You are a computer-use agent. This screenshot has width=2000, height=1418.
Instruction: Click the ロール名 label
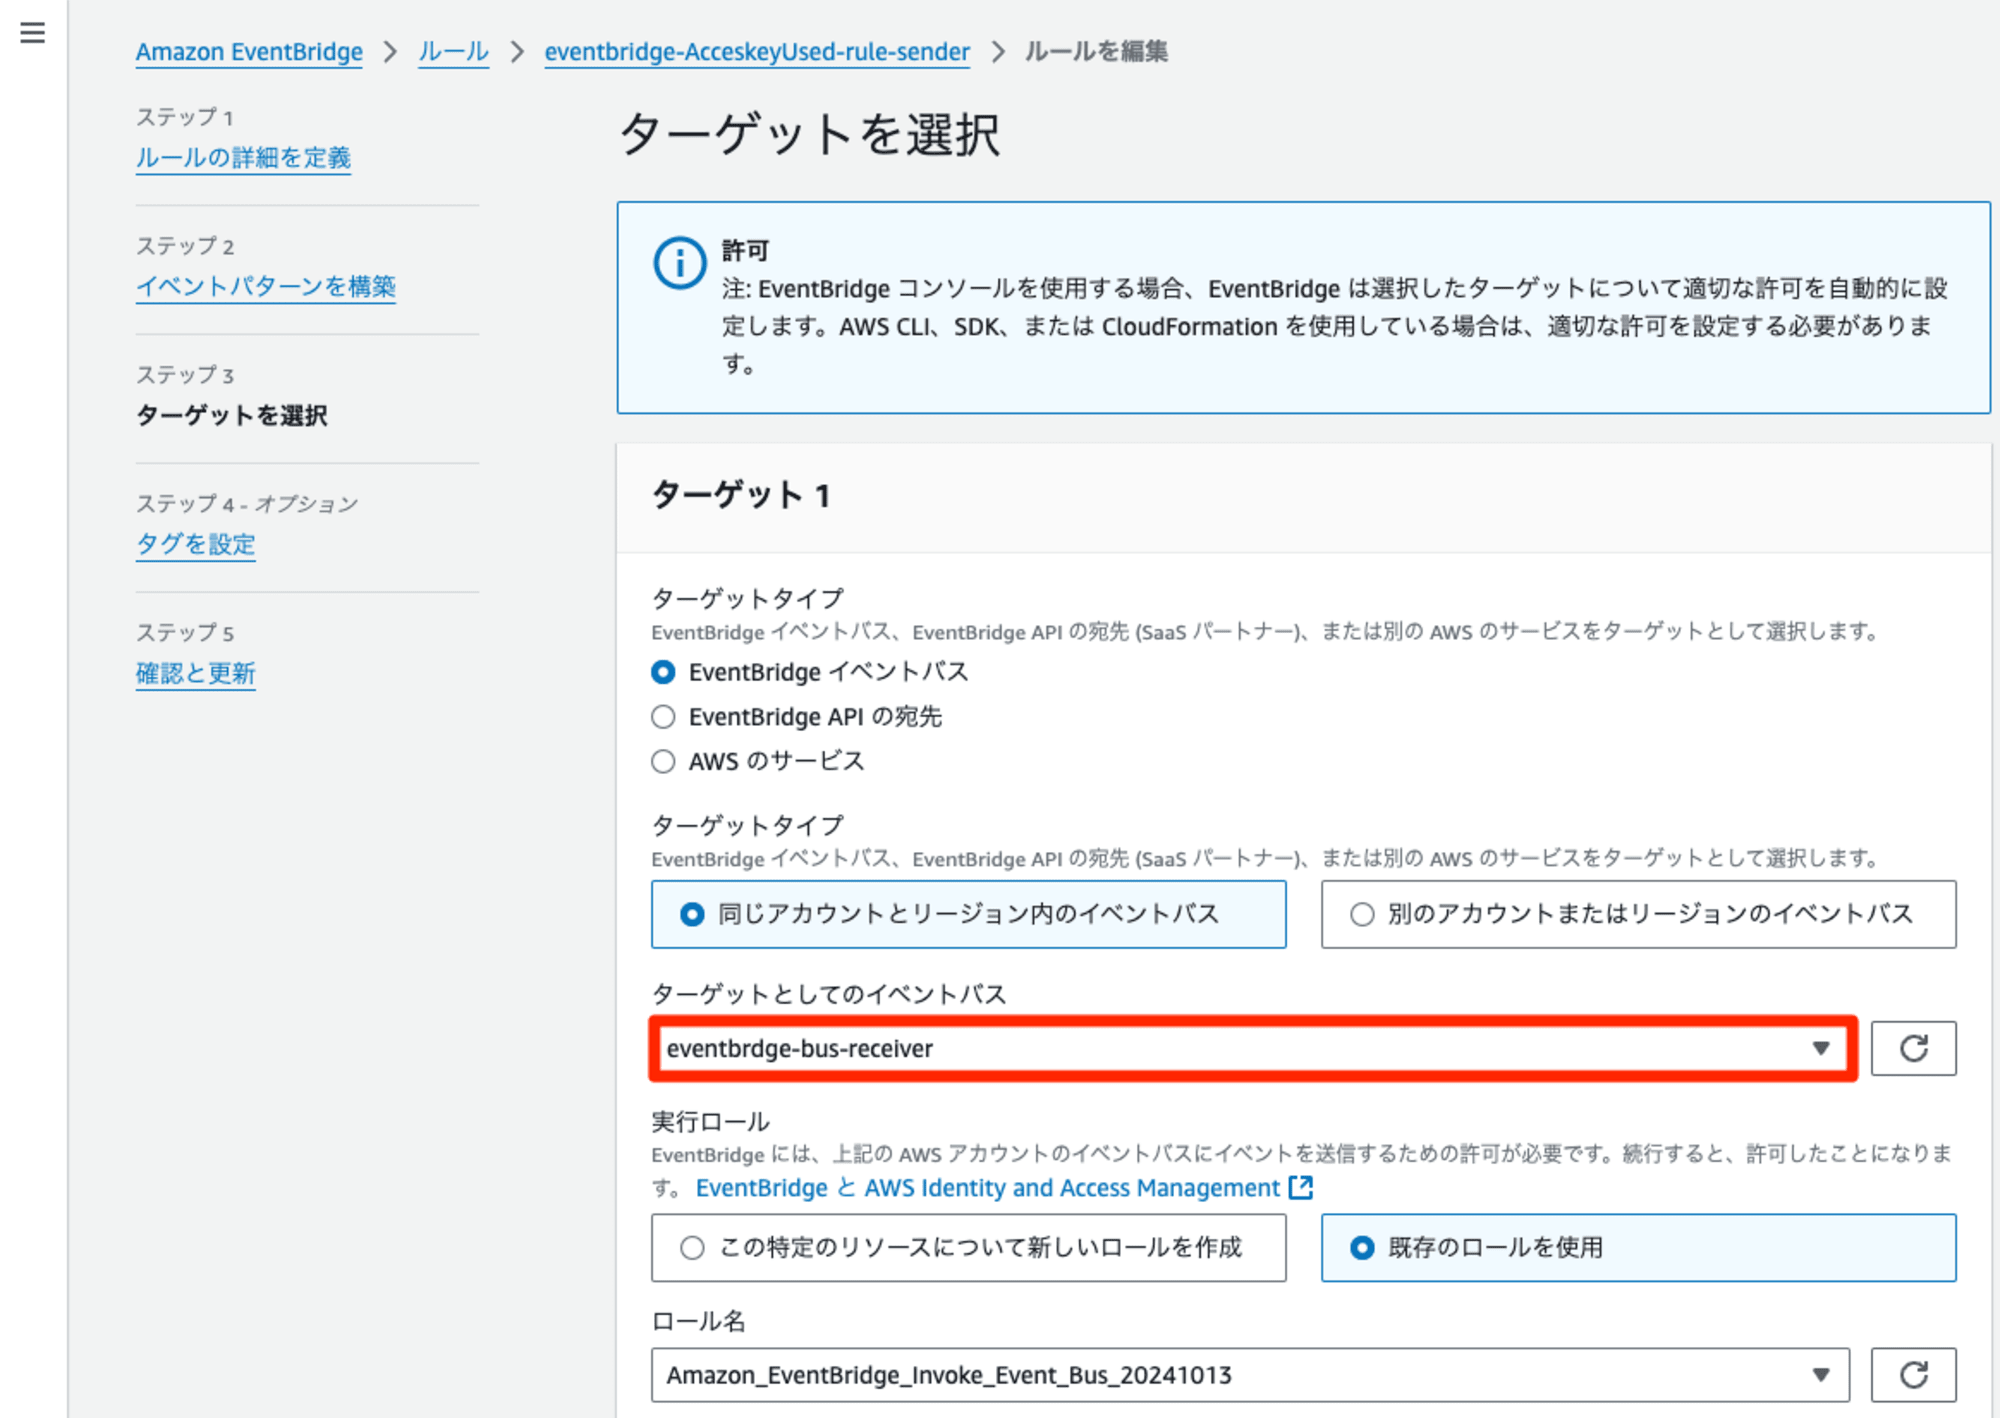click(x=698, y=1321)
